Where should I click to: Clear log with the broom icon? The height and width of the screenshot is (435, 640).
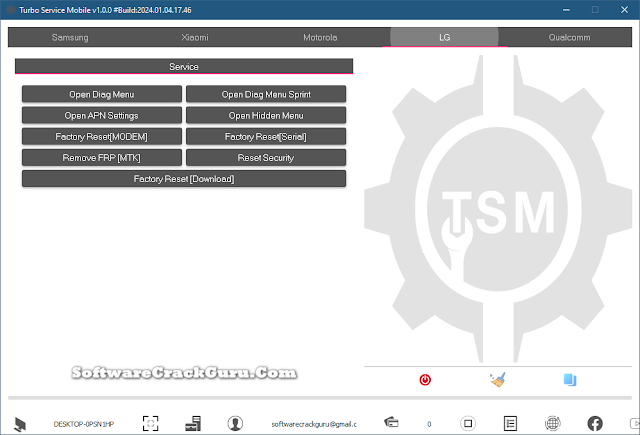point(498,380)
